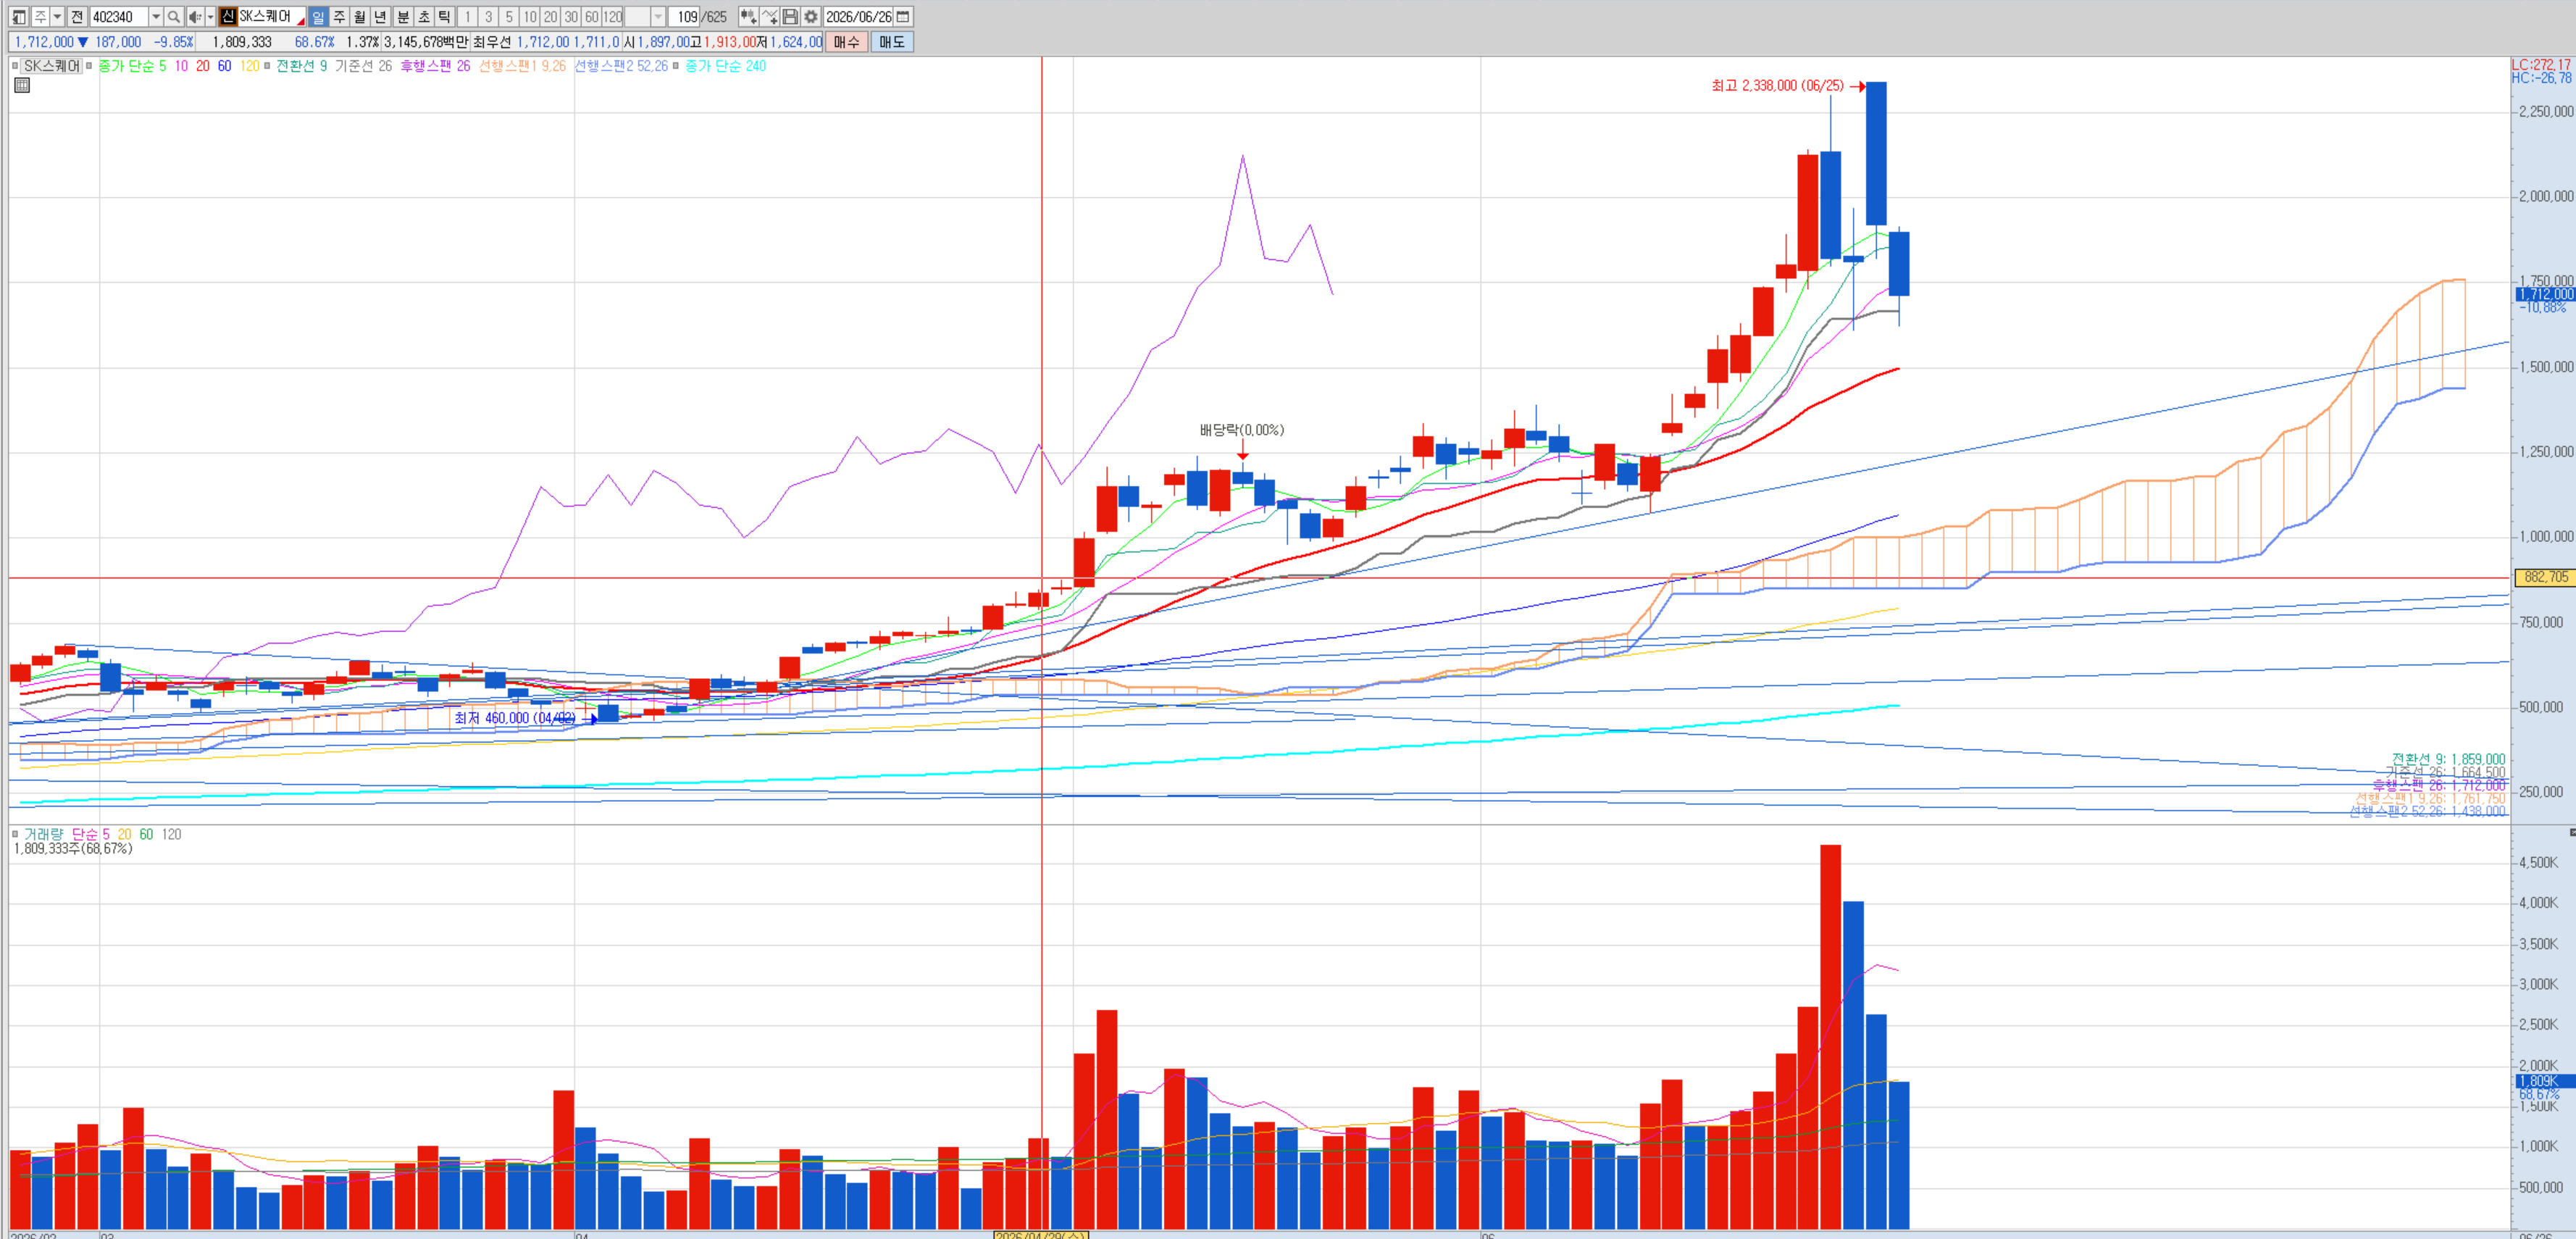Viewport: 2576px width, 1239px height.
Task: Click the date field 2026/06/26
Action: [858, 17]
